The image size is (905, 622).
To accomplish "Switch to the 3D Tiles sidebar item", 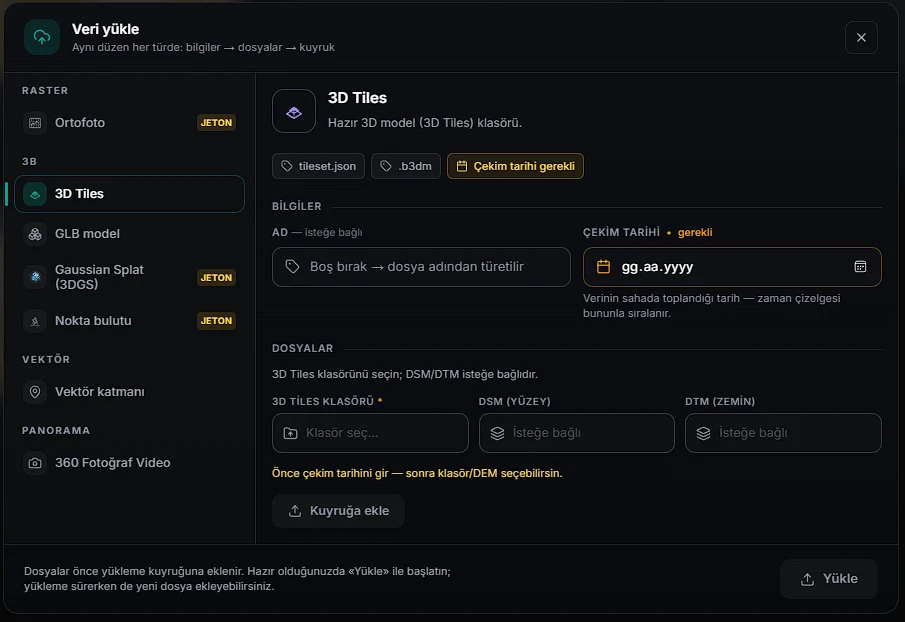I will pos(129,194).
